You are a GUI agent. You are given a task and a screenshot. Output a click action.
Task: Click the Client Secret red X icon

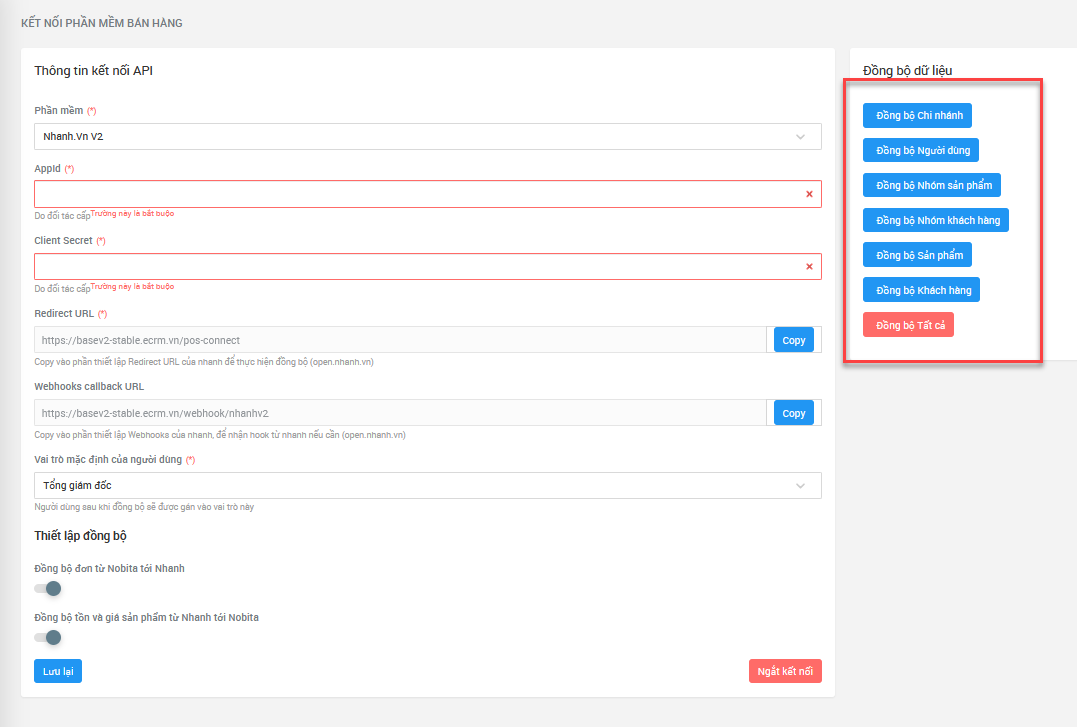click(808, 267)
